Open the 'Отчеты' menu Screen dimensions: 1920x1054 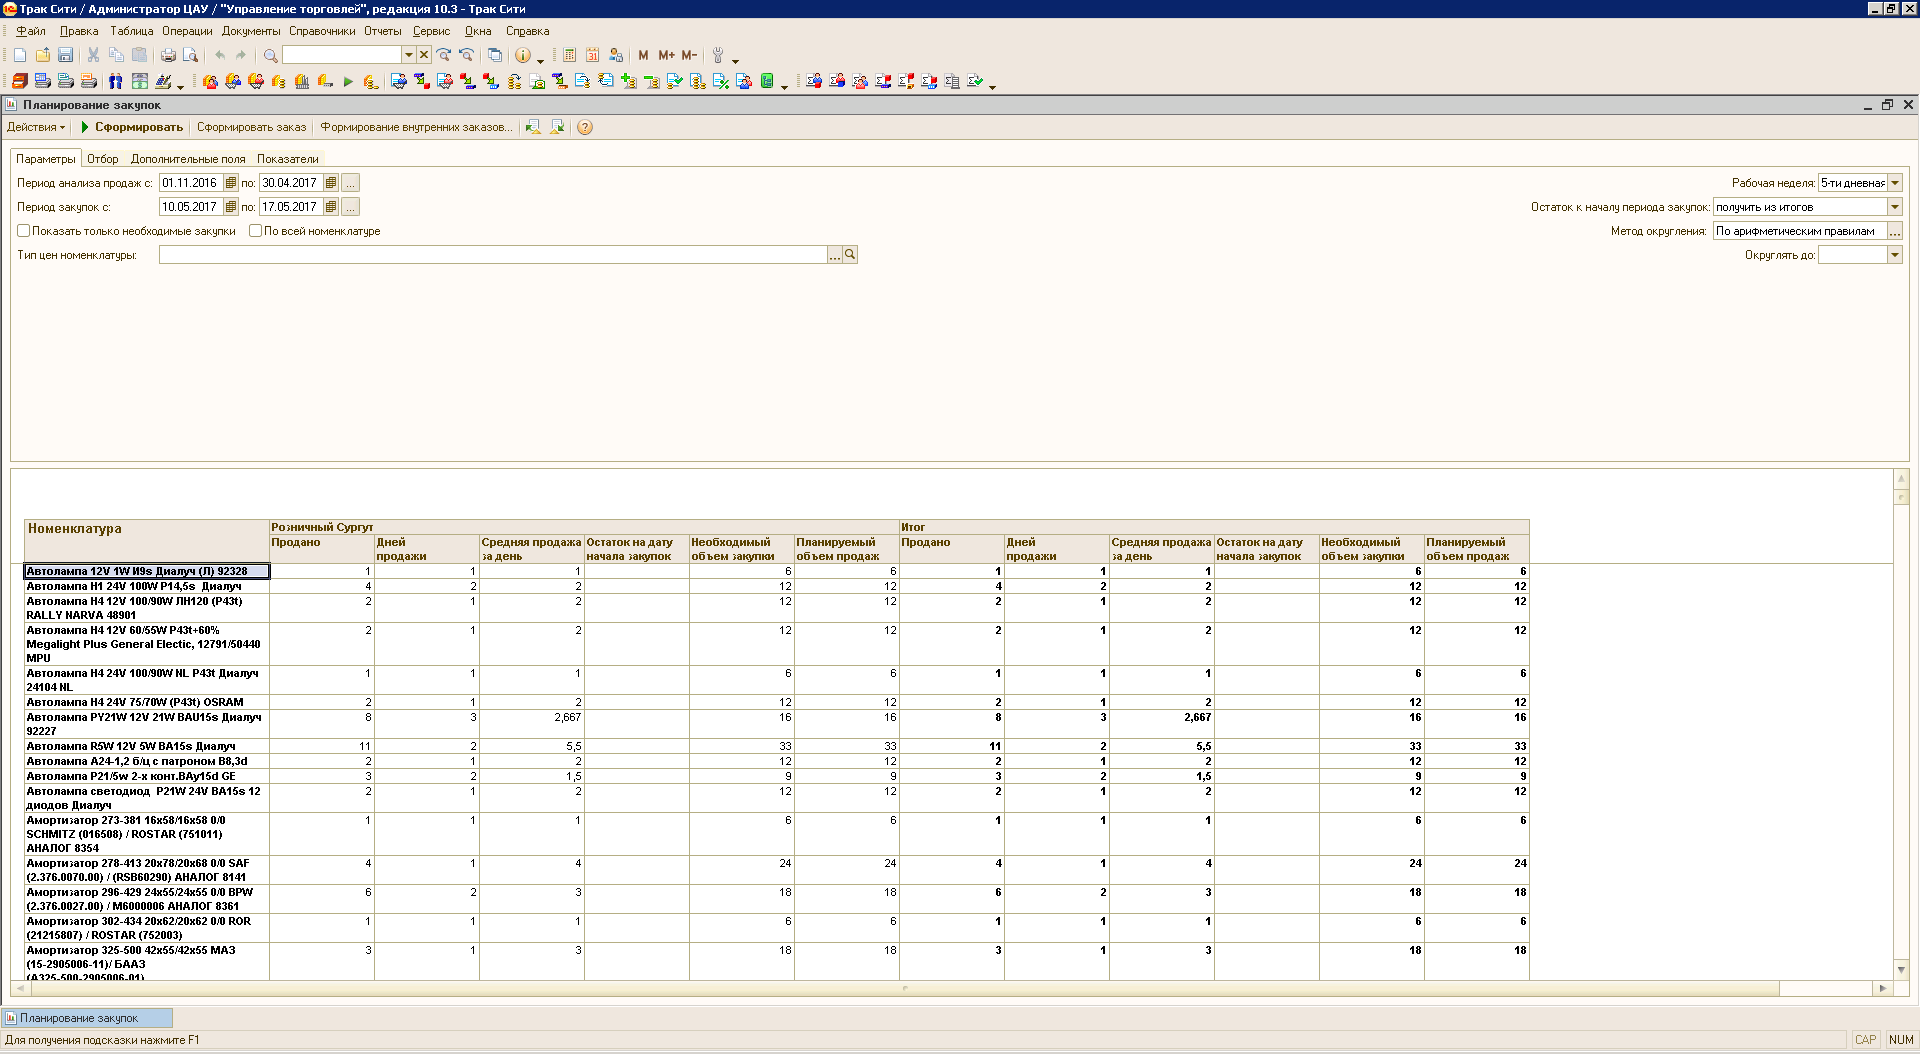click(382, 31)
